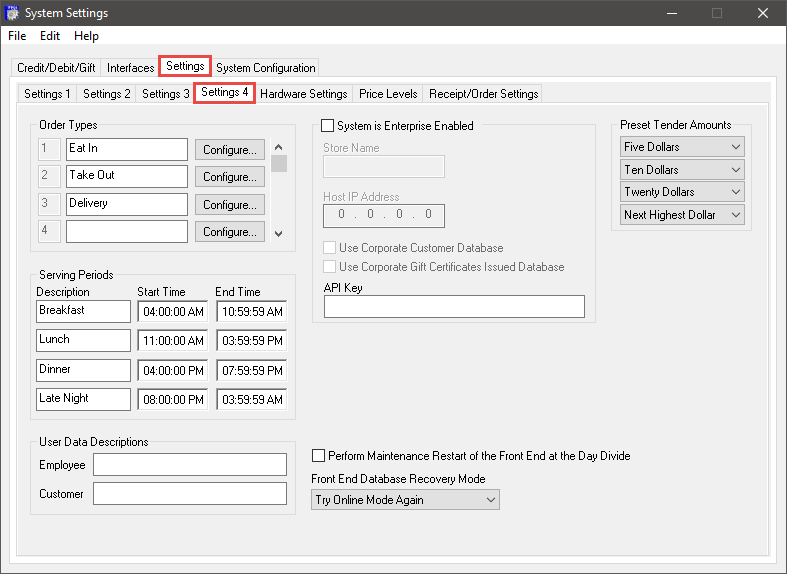Switch to the Hardware Settings tab
The height and width of the screenshot is (574, 787).
(303, 94)
